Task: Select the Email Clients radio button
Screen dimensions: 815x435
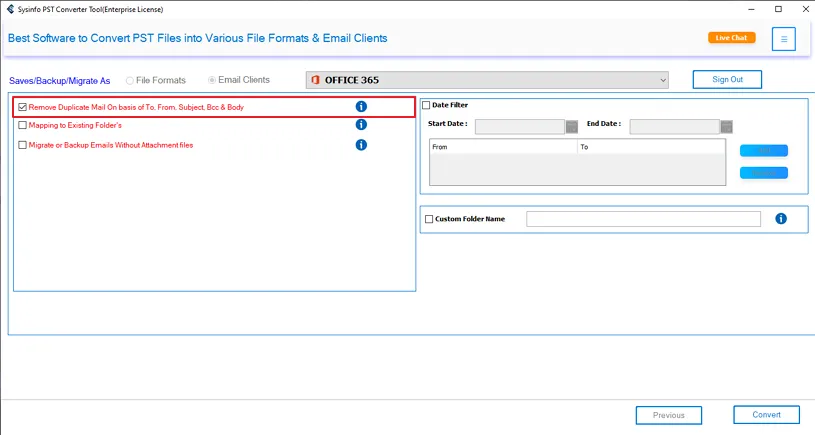Action: 212,80
